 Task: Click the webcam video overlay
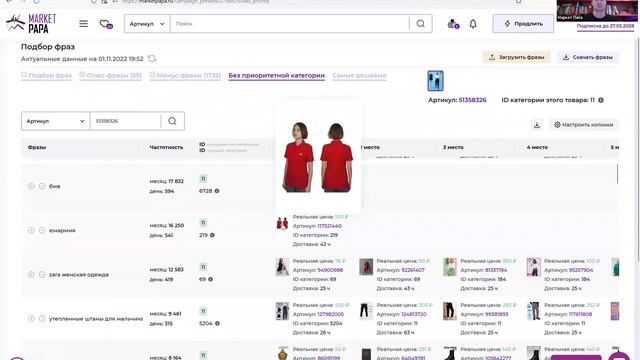[596, 10]
